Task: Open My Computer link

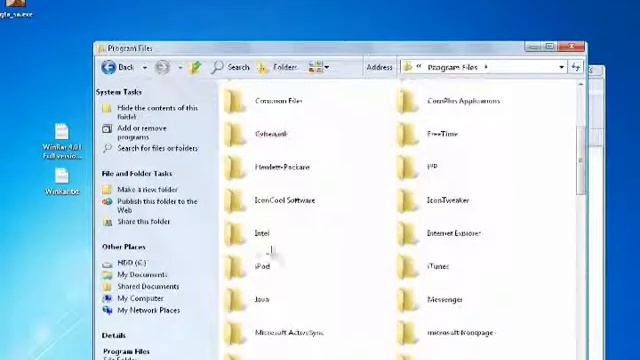Action: (140, 298)
